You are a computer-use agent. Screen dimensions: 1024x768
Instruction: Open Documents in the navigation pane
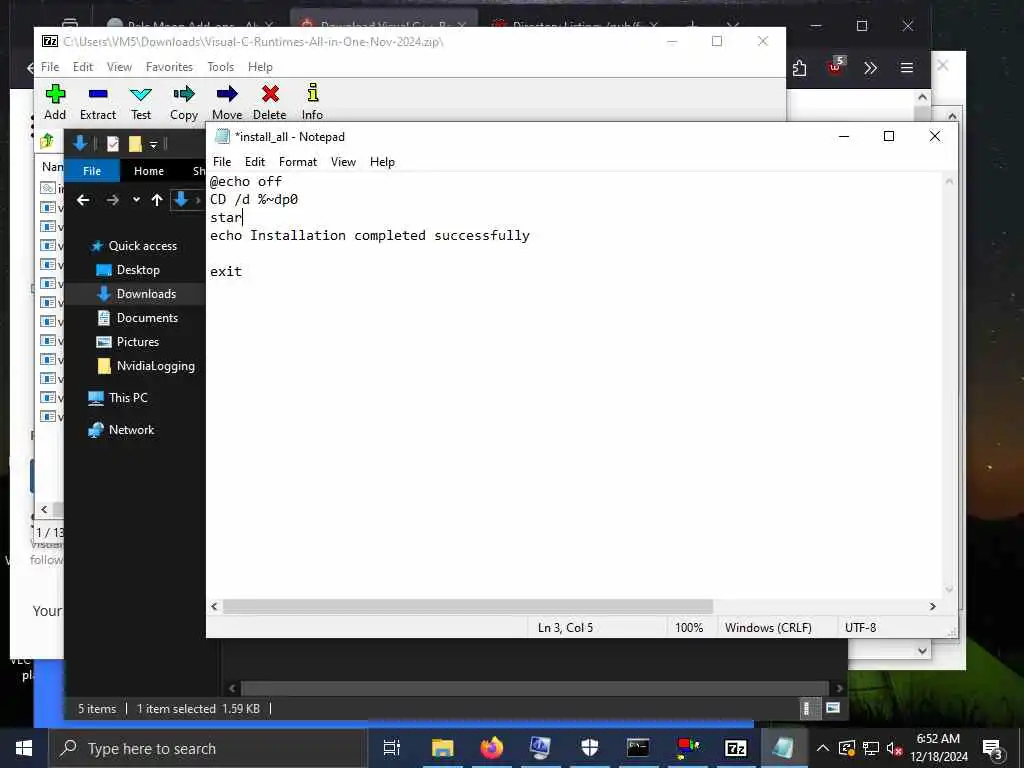(147, 318)
